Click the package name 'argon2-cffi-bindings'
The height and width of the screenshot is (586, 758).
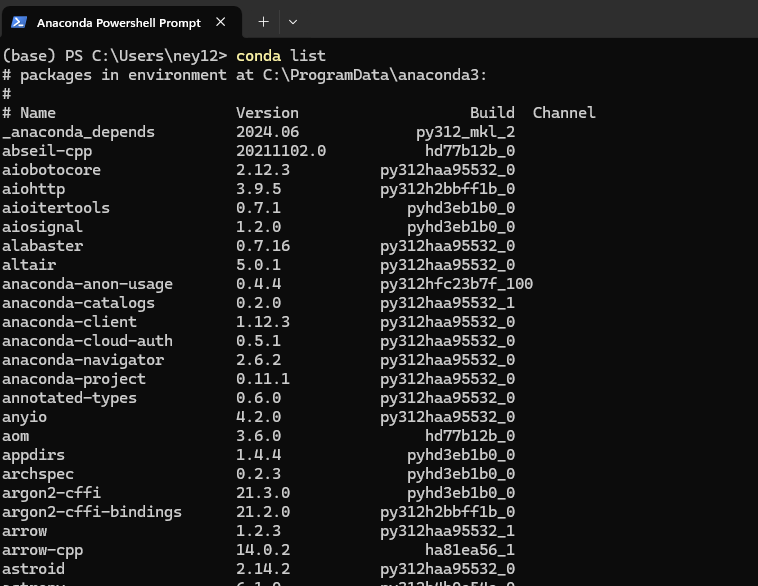pos(92,512)
